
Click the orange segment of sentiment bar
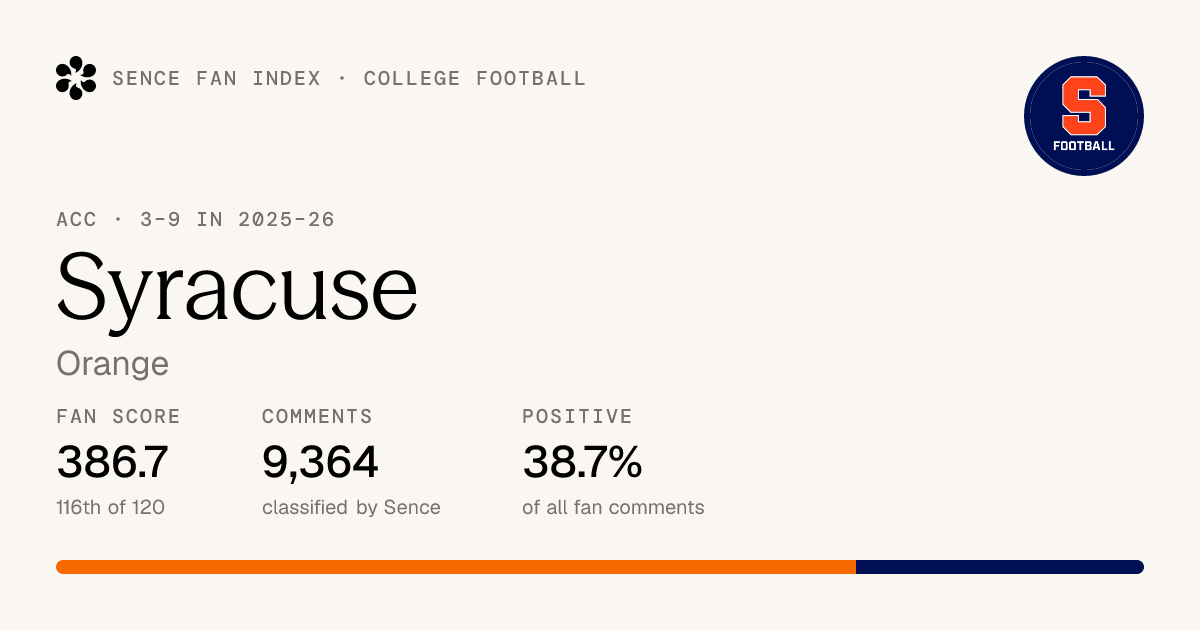pos(456,567)
